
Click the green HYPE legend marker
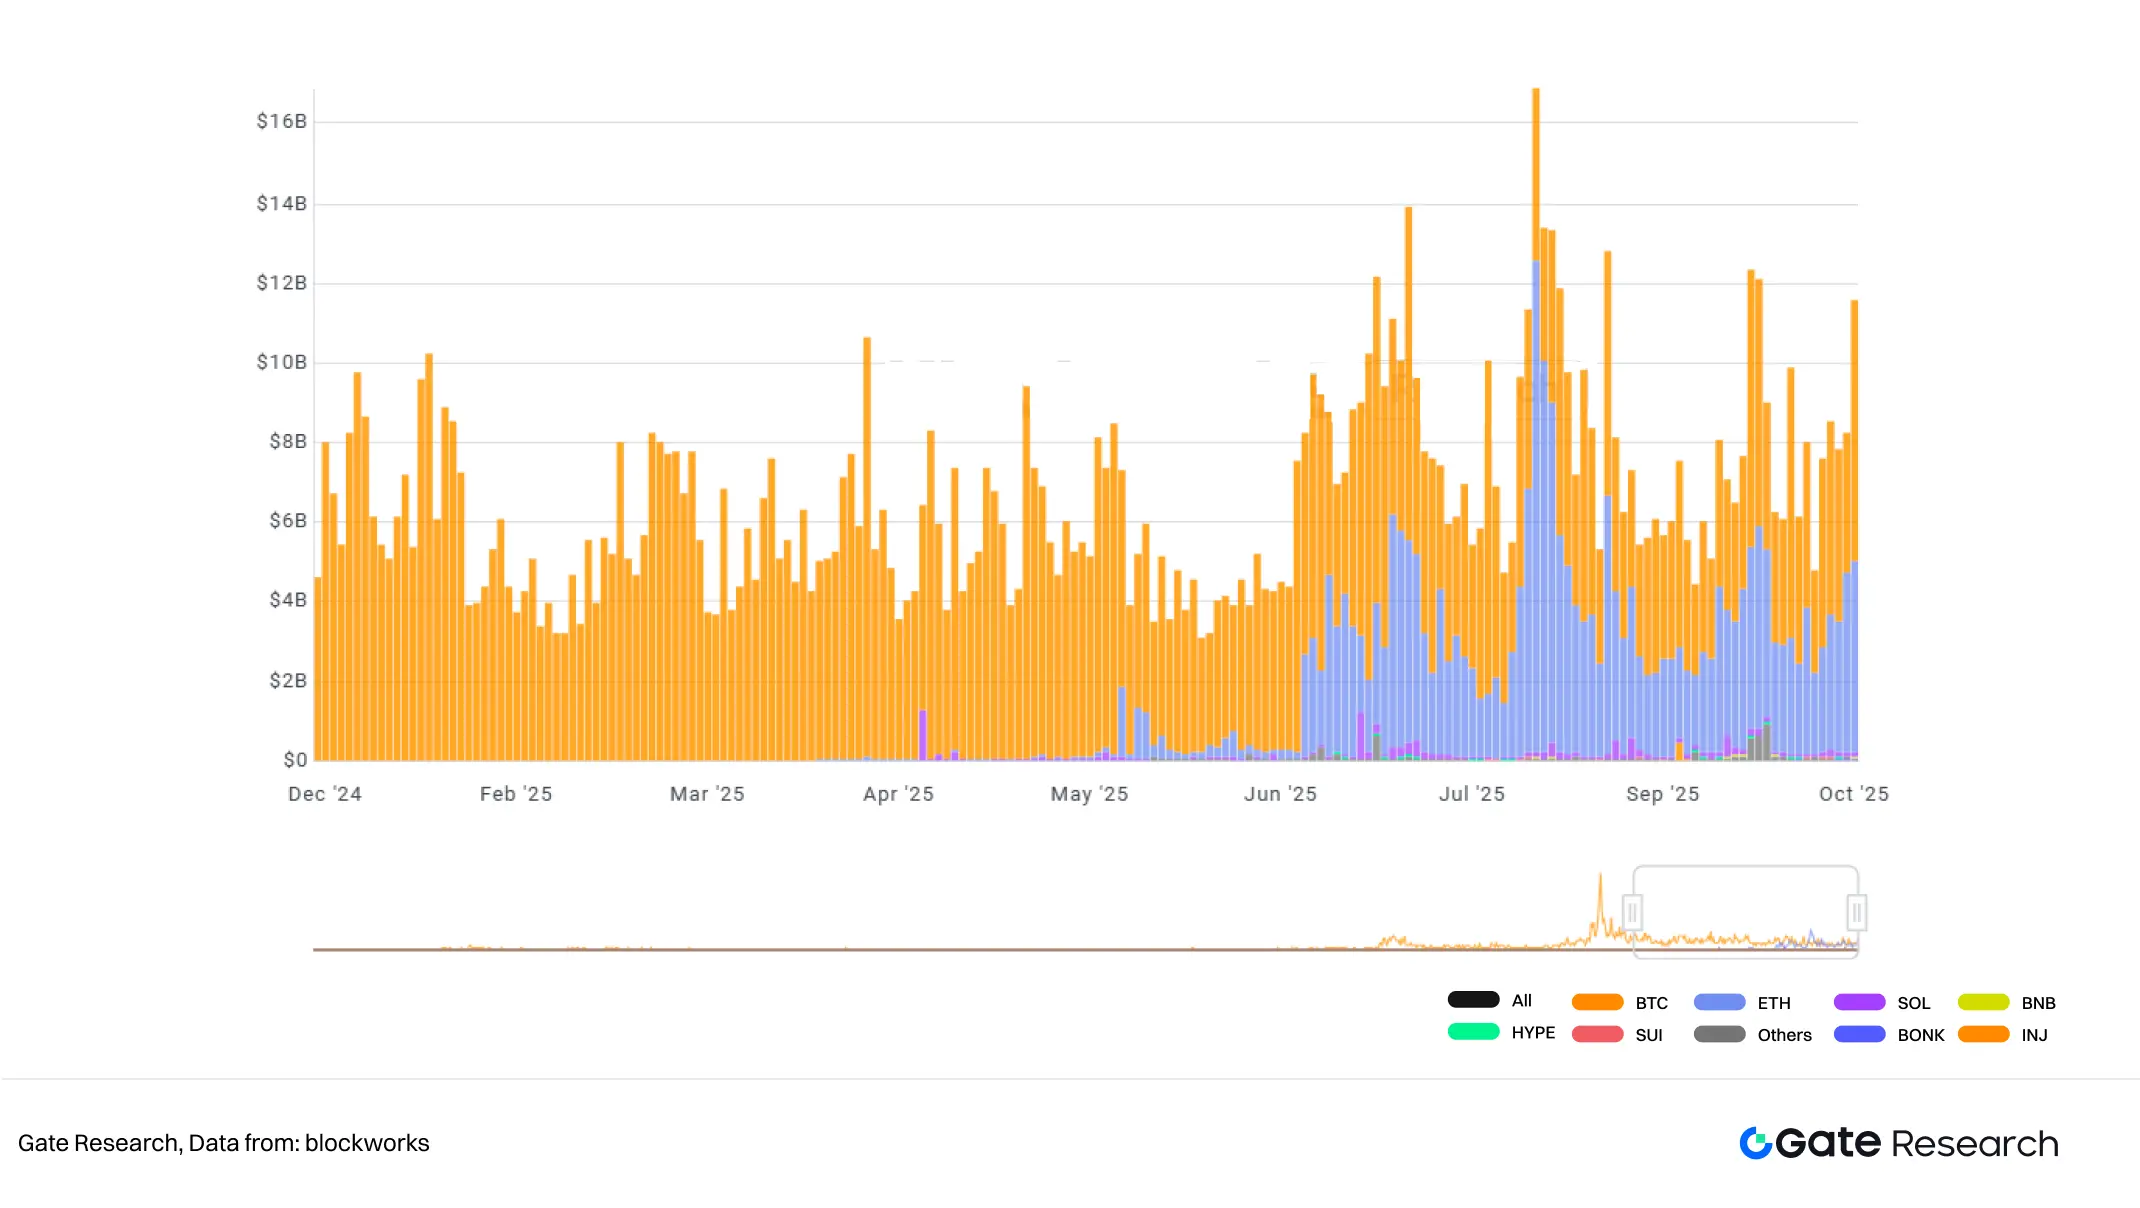(1473, 1032)
